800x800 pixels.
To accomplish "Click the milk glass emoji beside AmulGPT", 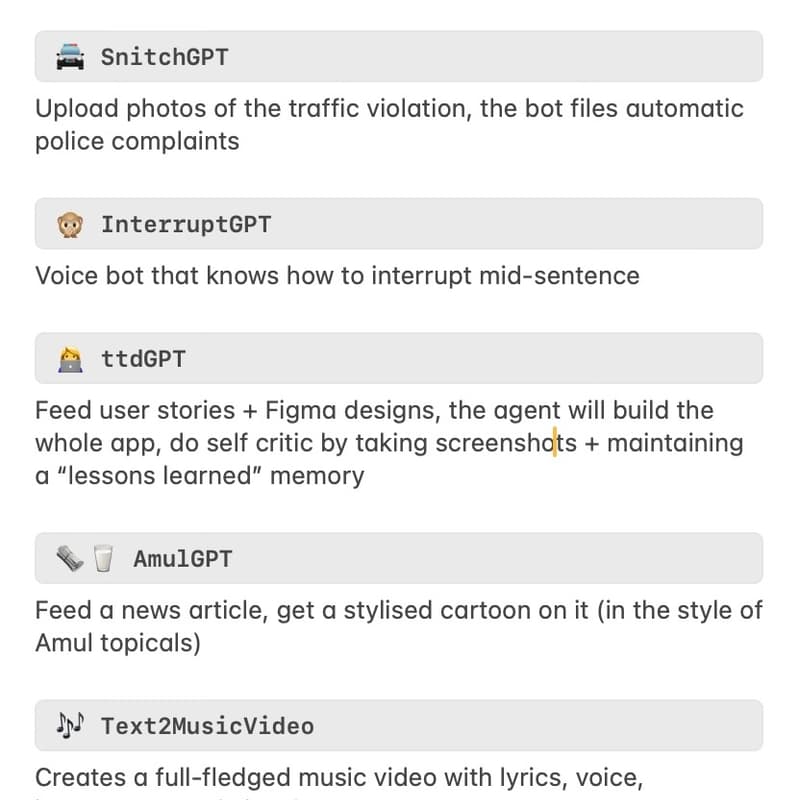I will click(x=103, y=559).
